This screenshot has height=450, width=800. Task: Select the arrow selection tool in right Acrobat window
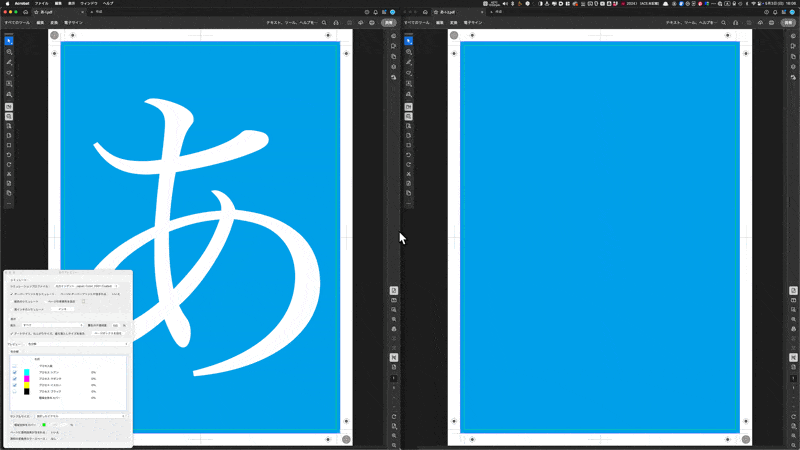click(408, 41)
